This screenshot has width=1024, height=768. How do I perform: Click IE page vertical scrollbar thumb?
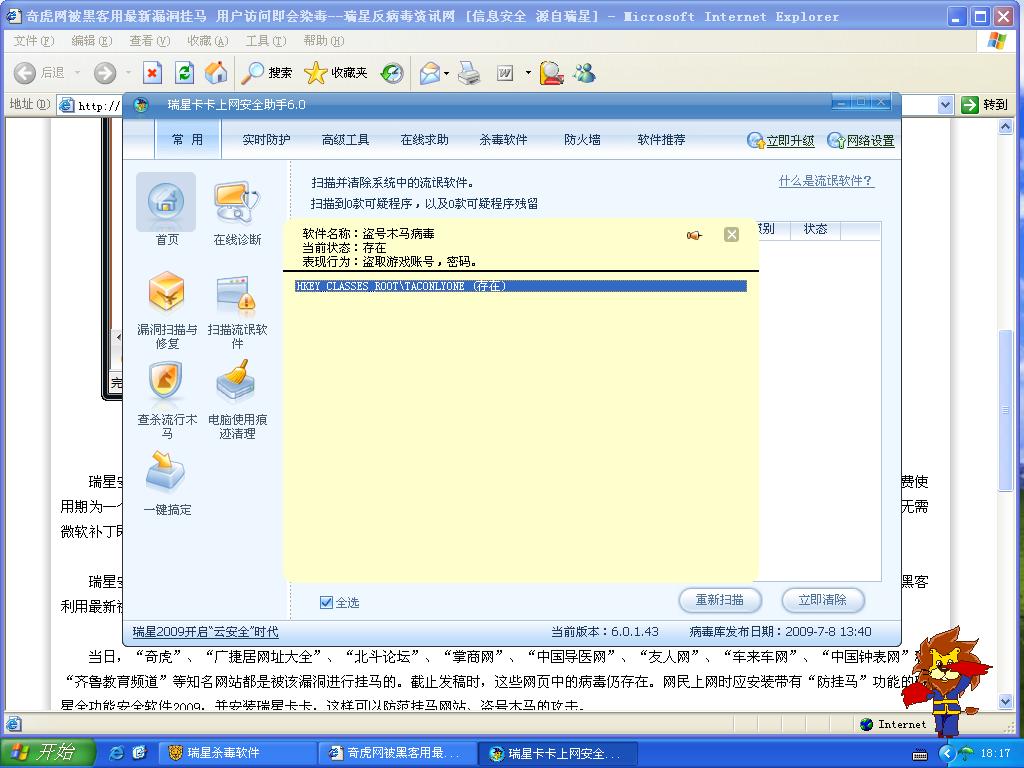[1006, 410]
